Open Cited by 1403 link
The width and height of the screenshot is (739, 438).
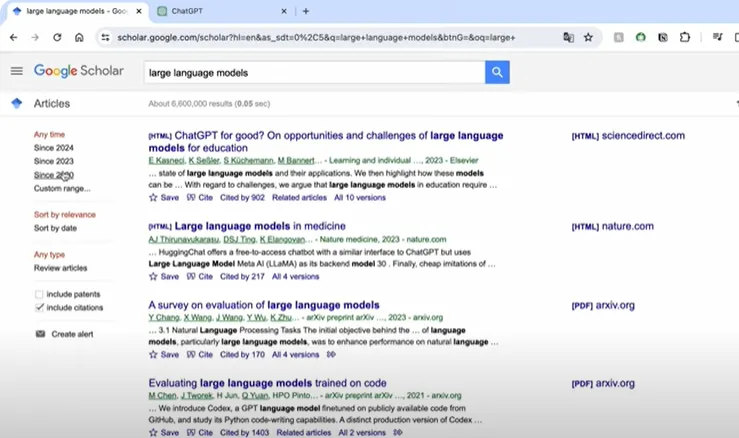(244, 432)
